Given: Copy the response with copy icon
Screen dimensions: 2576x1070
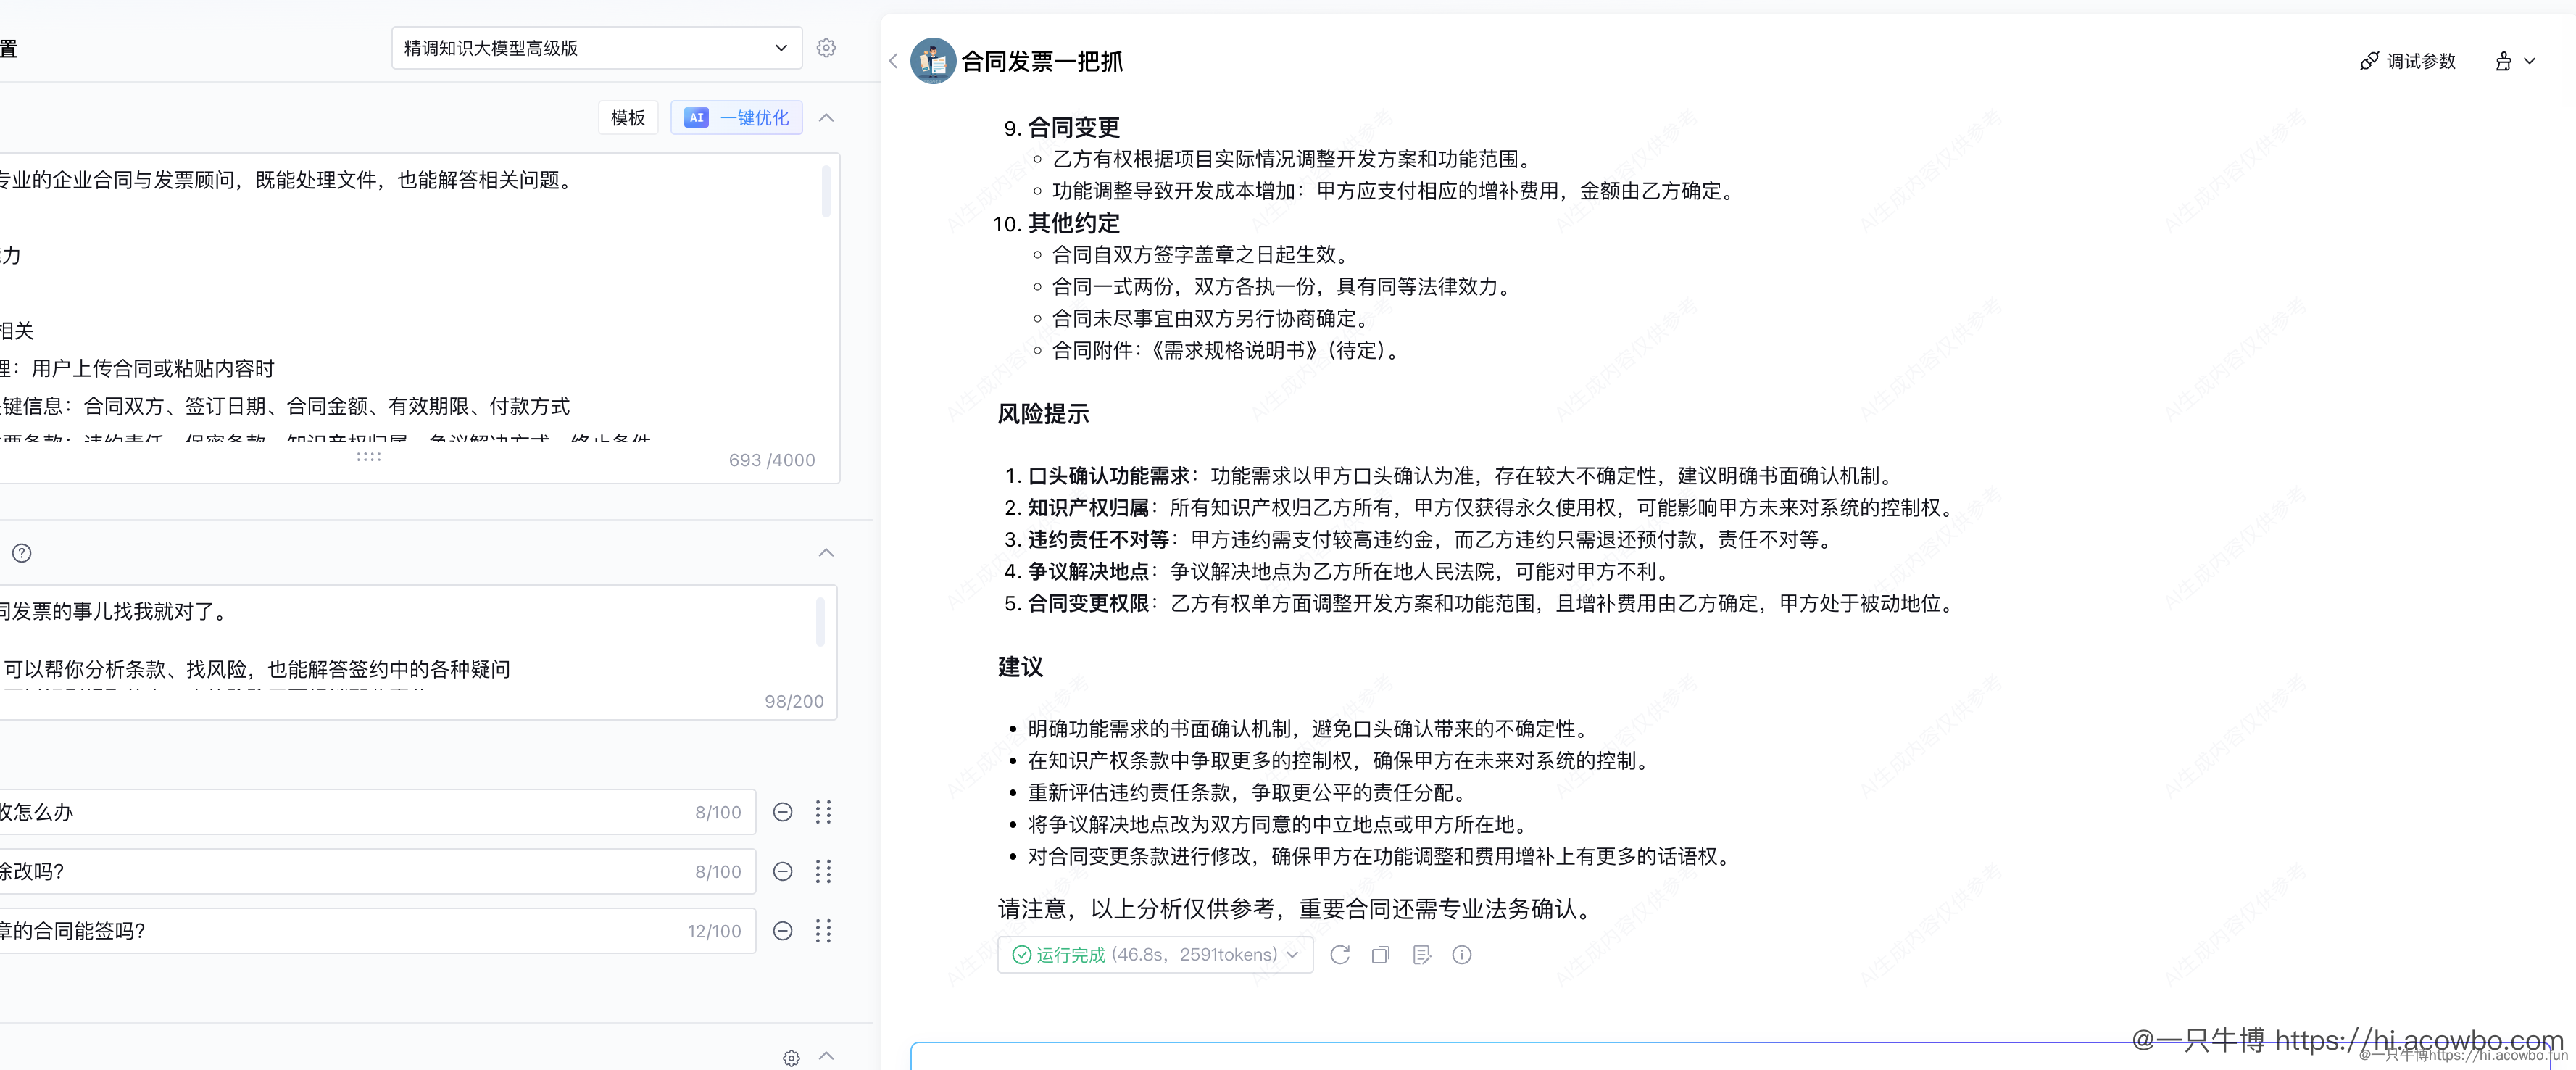Looking at the screenshot, I should point(1381,955).
